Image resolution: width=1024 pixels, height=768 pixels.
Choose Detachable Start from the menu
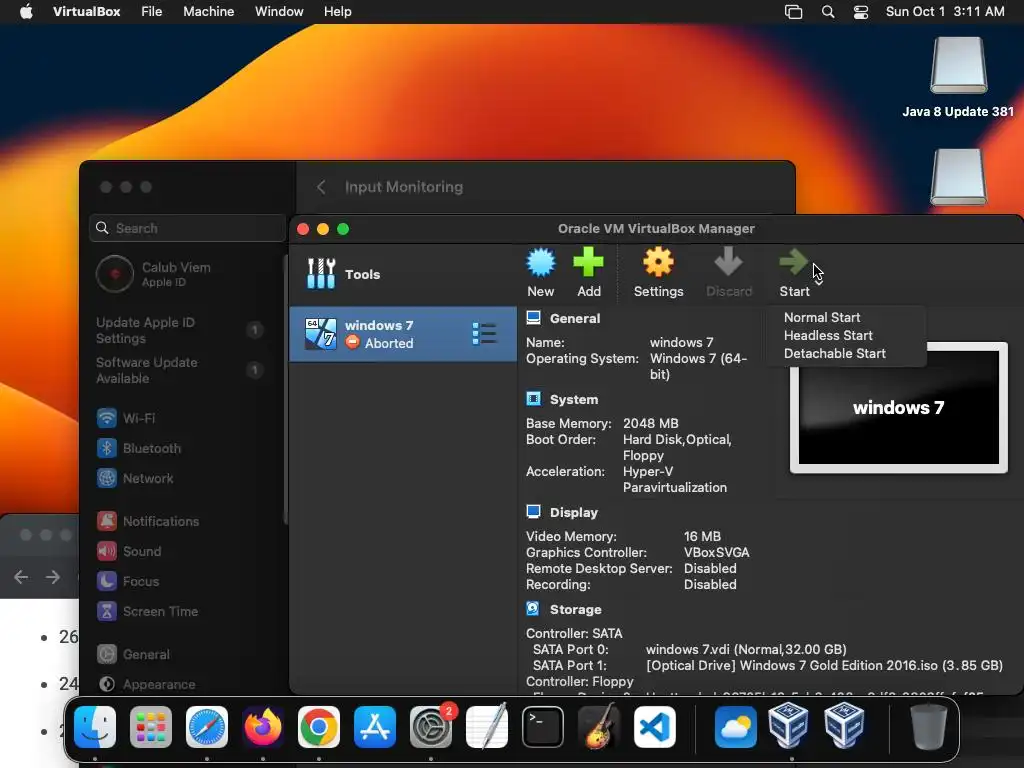[835, 353]
